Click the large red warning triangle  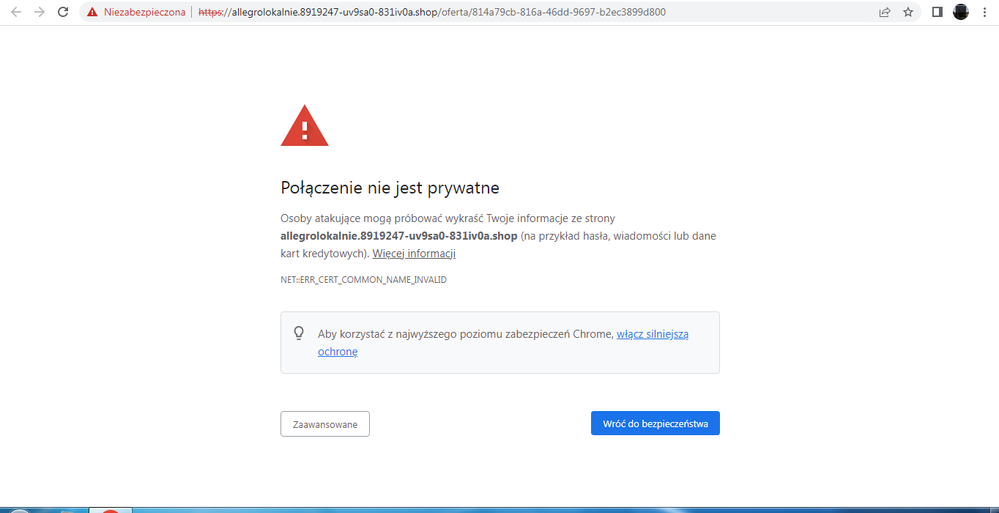pos(305,126)
